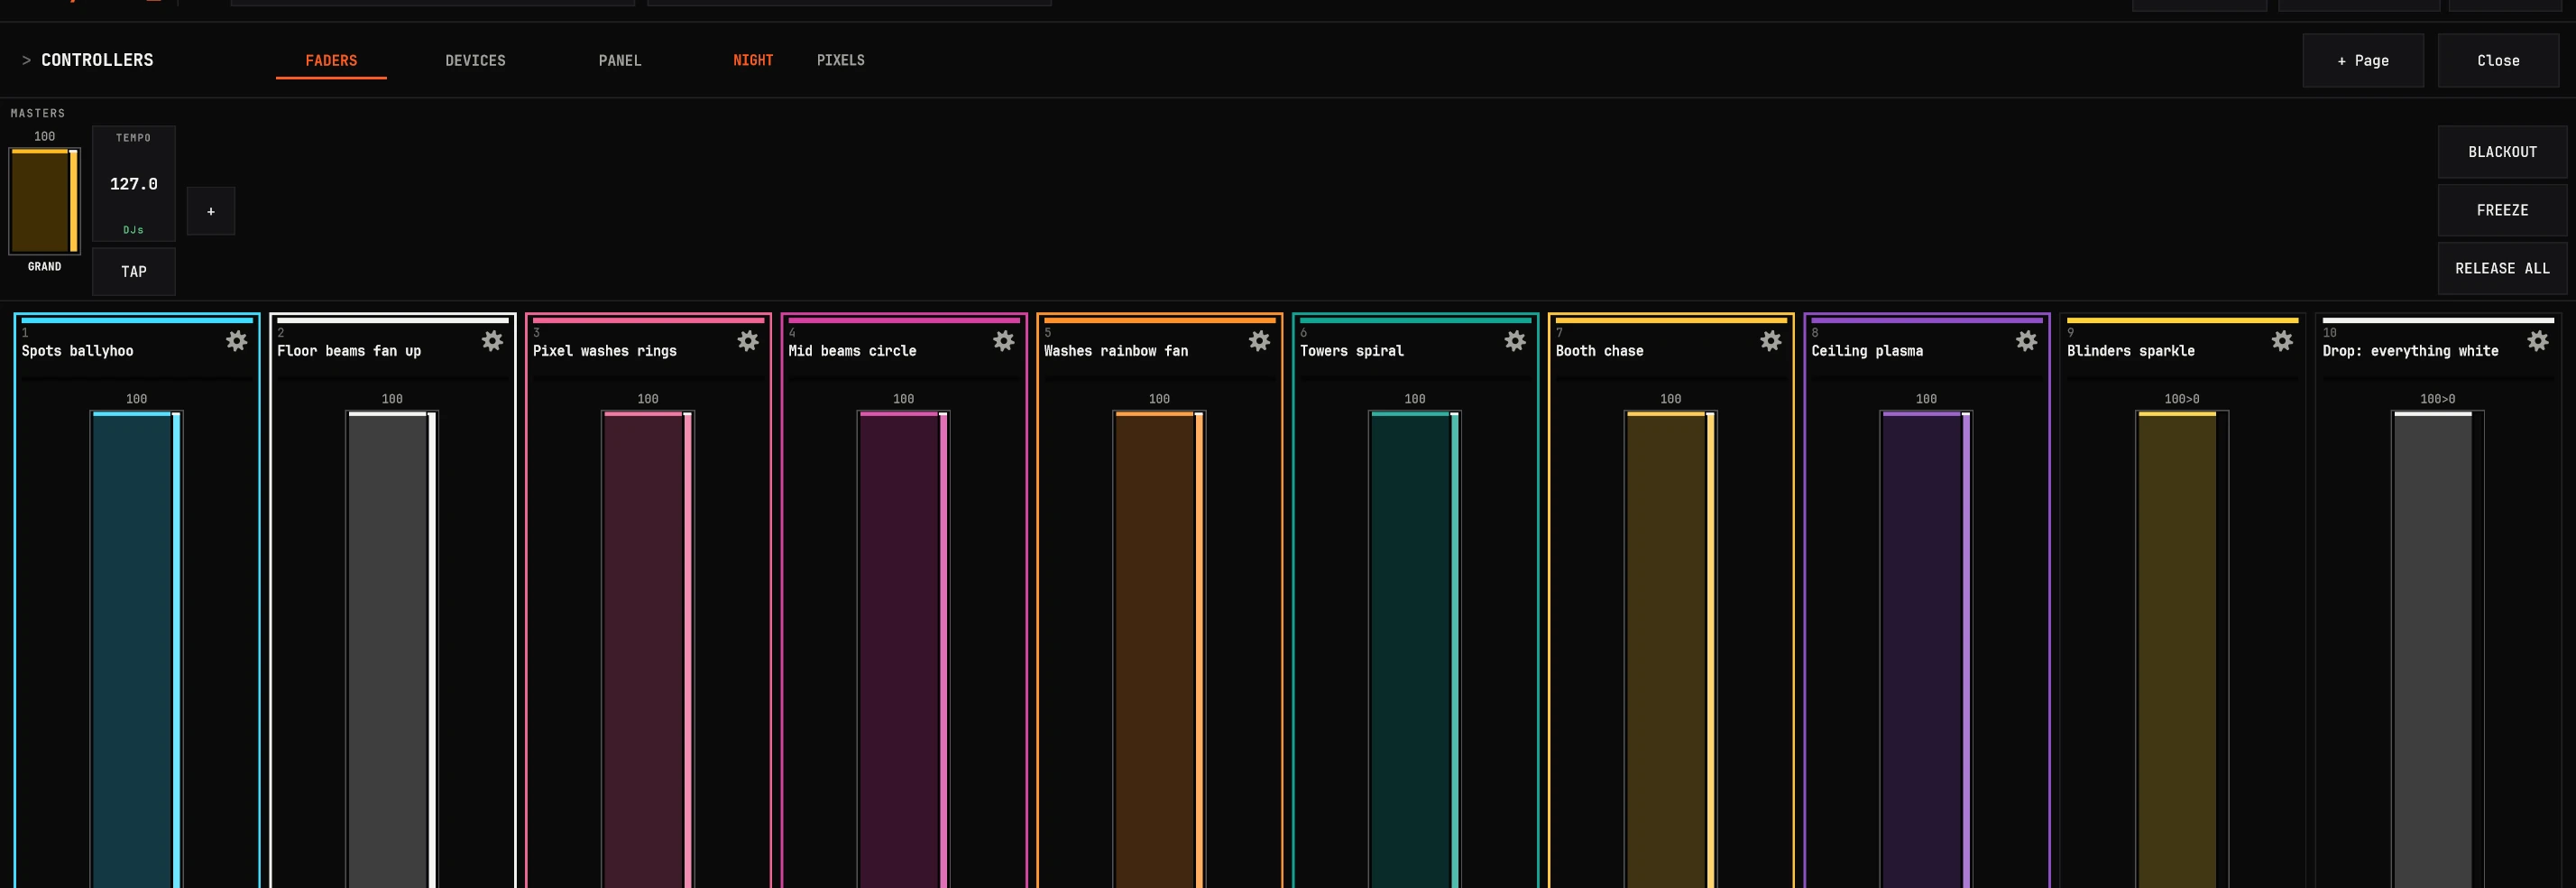Select the Night page tab

pyautogui.click(x=753, y=60)
